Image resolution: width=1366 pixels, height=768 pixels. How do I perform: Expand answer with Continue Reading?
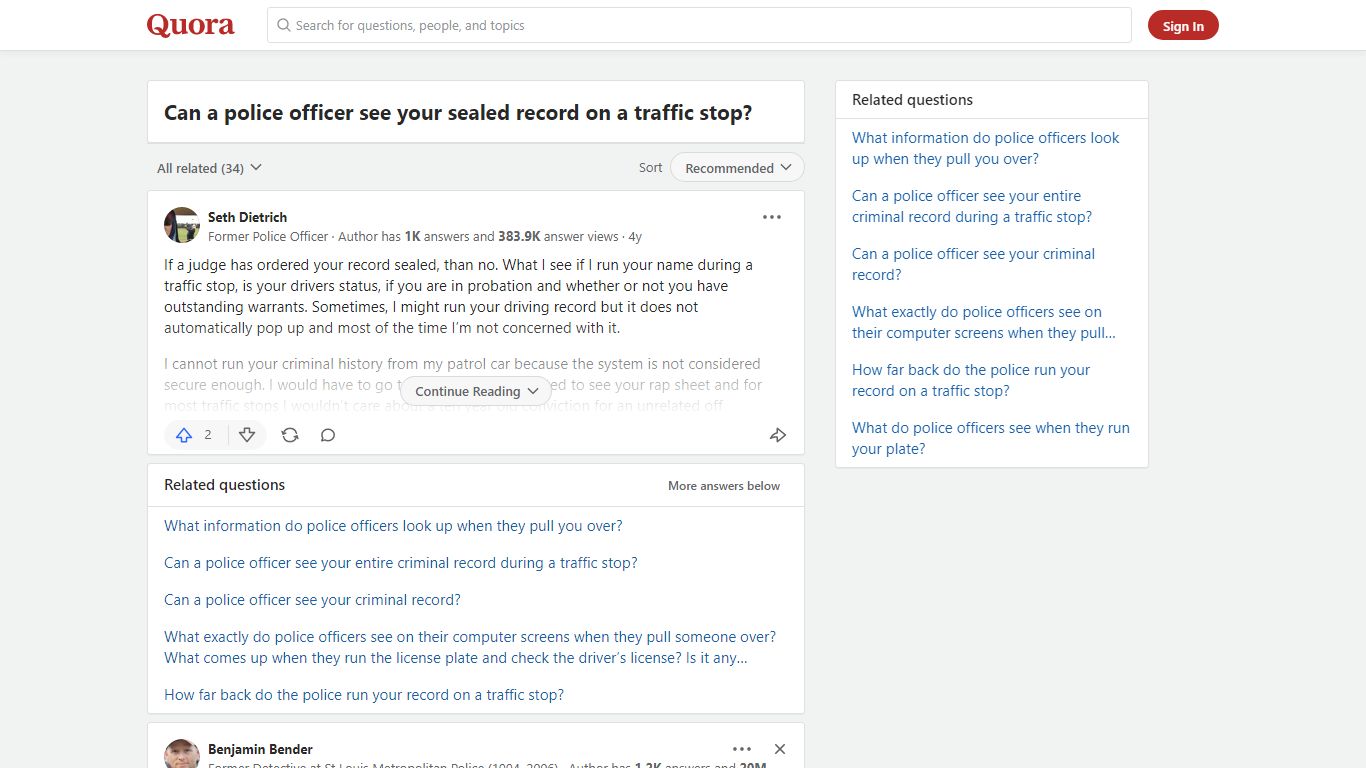pos(476,391)
